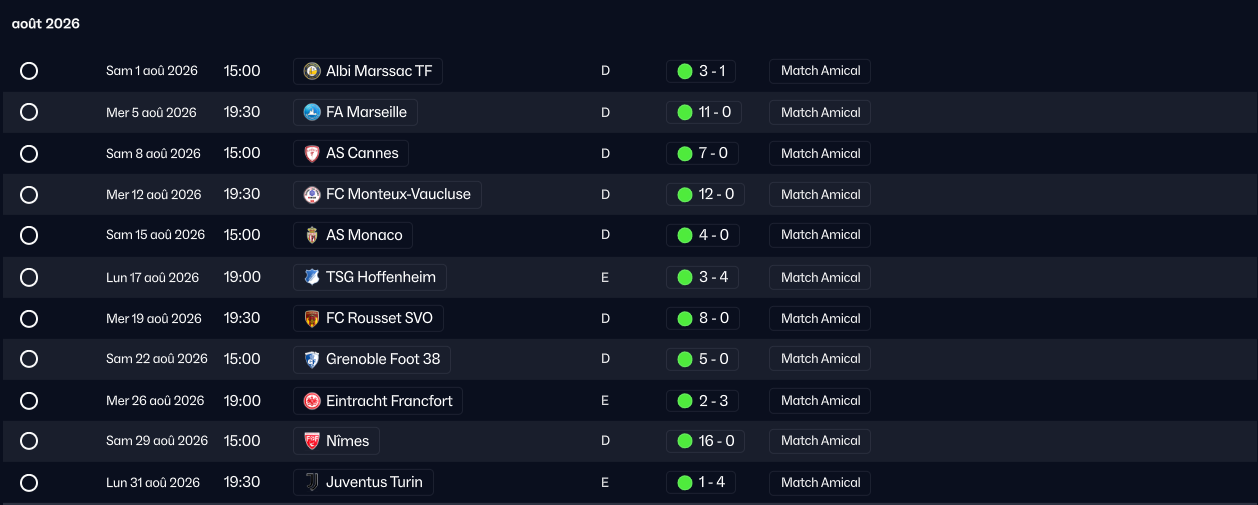Viewport: 1258px width, 505px height.
Task: Click the FA Marseille club logo
Action: [312, 112]
